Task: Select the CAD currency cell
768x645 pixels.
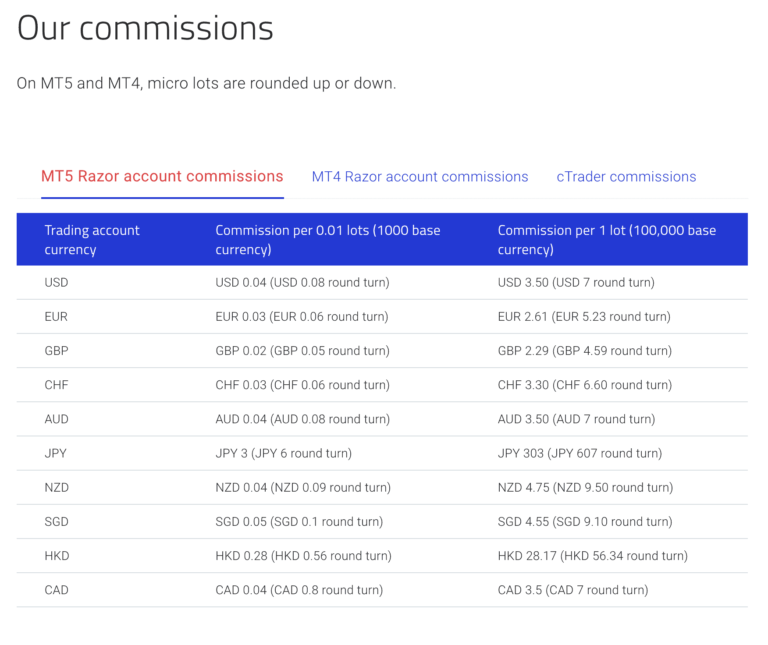Action: pos(56,590)
